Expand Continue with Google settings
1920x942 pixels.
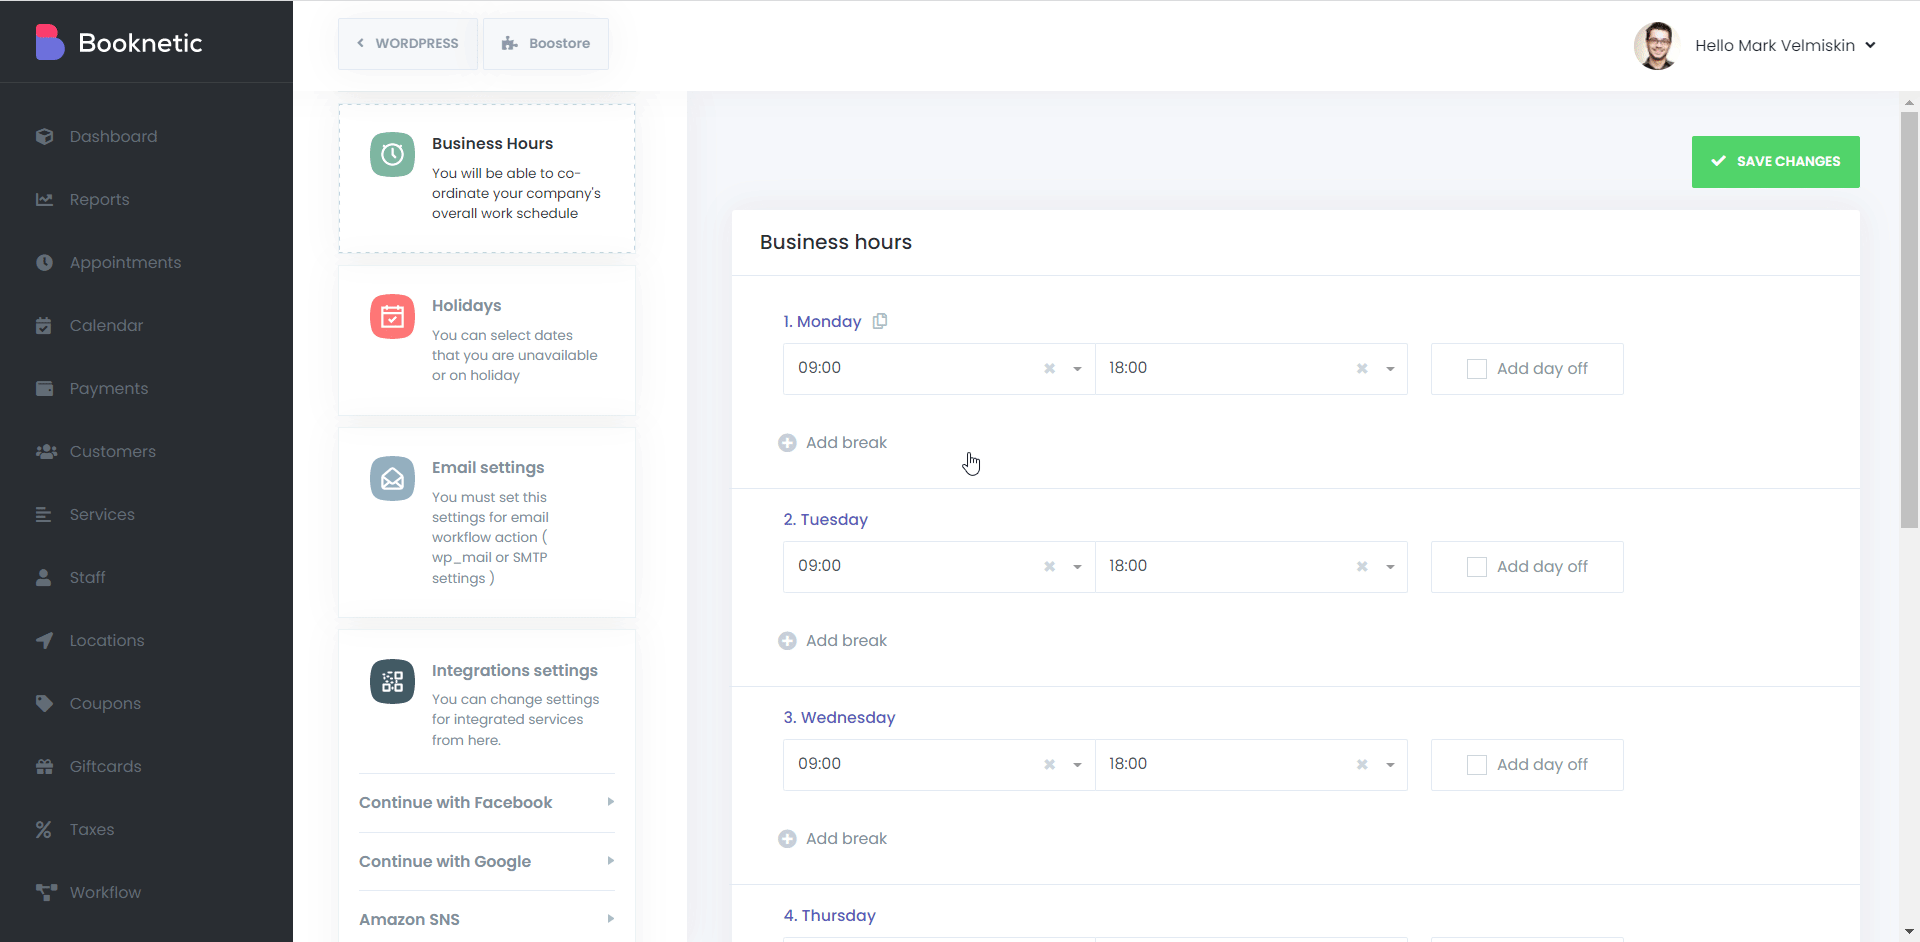[x=487, y=861]
